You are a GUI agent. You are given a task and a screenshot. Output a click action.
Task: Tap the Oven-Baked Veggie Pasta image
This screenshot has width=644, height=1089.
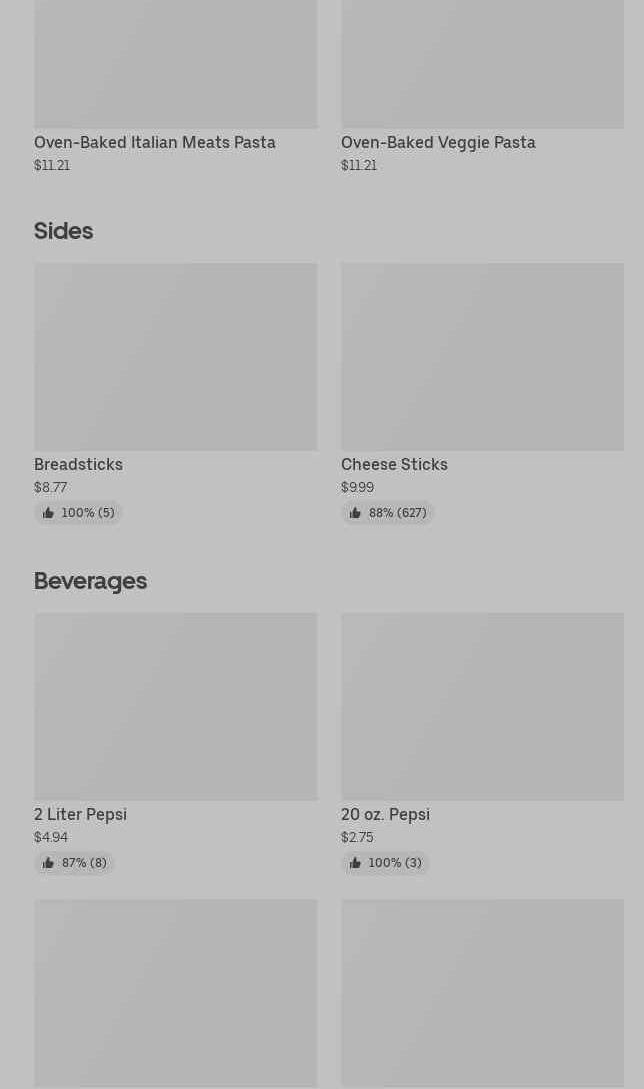[x=482, y=64]
